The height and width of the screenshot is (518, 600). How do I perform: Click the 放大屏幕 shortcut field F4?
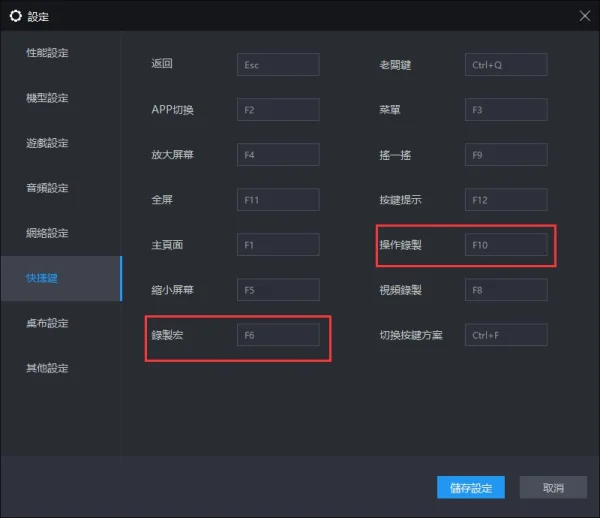pyautogui.click(x=278, y=155)
